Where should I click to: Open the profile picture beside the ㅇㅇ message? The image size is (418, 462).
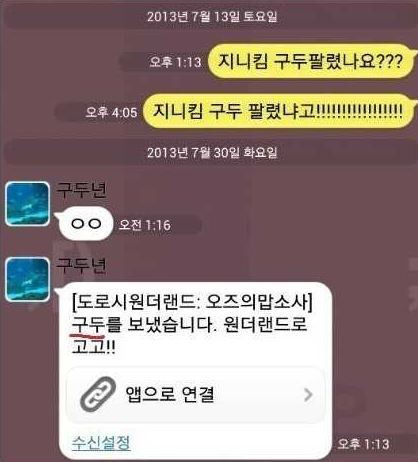28,204
